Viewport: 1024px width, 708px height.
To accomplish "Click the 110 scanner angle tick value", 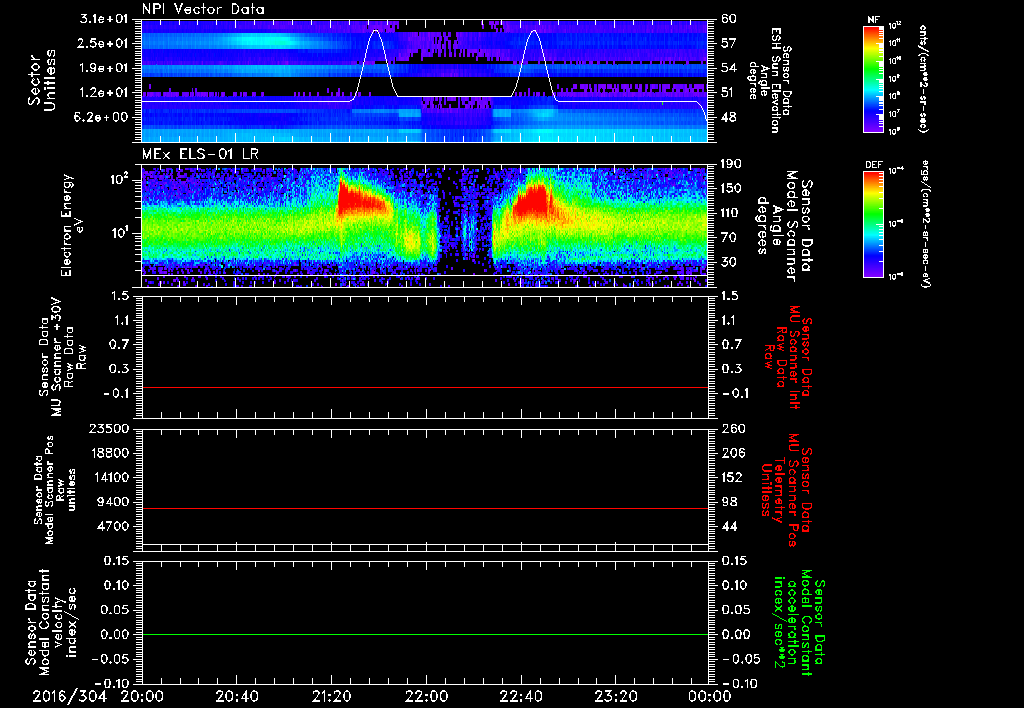I will click(x=731, y=213).
